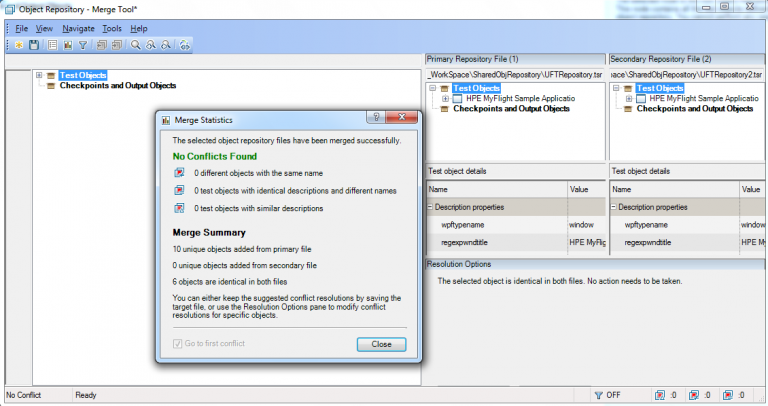Screen dimensions: 768x406
Task: Open the File menu
Action: pos(21,28)
